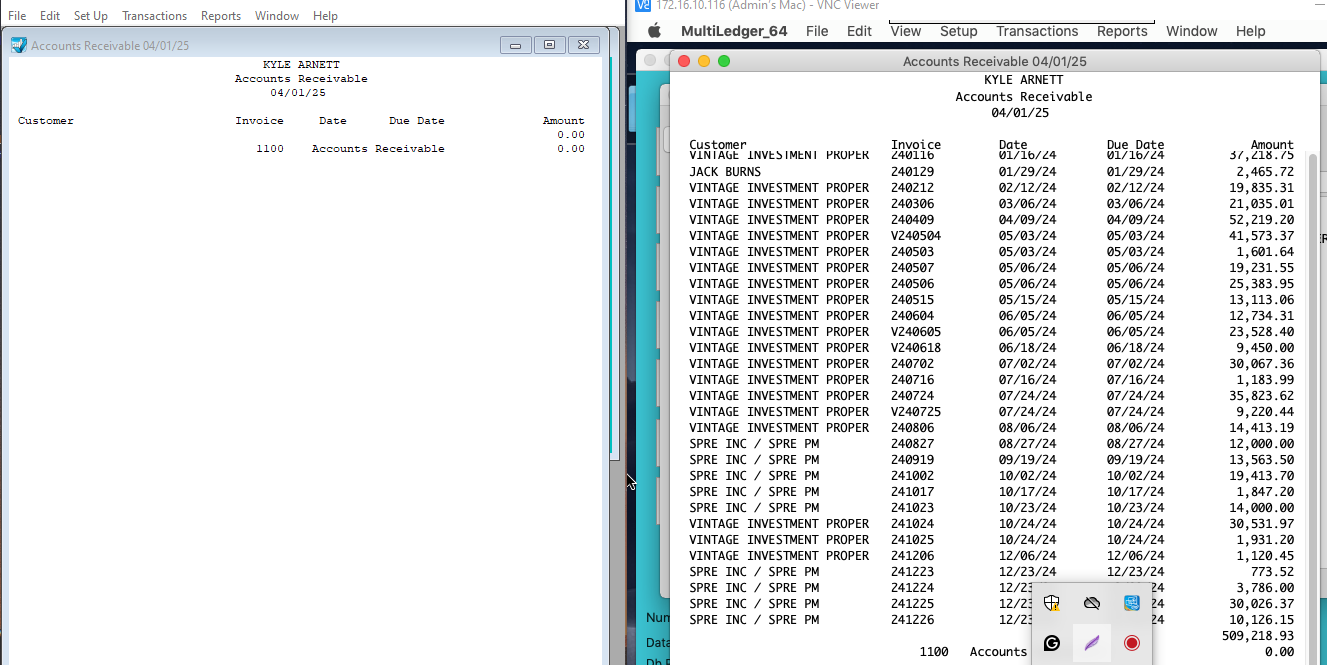Open the Edit menu in the left Windows app
This screenshot has width=1327, height=665.
click(50, 16)
